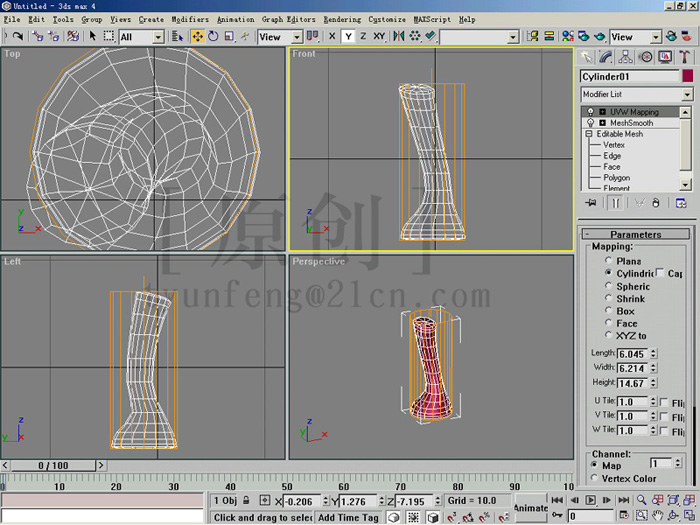Viewport: 700px width, 525px height.
Task: Click the Arc Rotate viewport icon
Action: [673, 516]
